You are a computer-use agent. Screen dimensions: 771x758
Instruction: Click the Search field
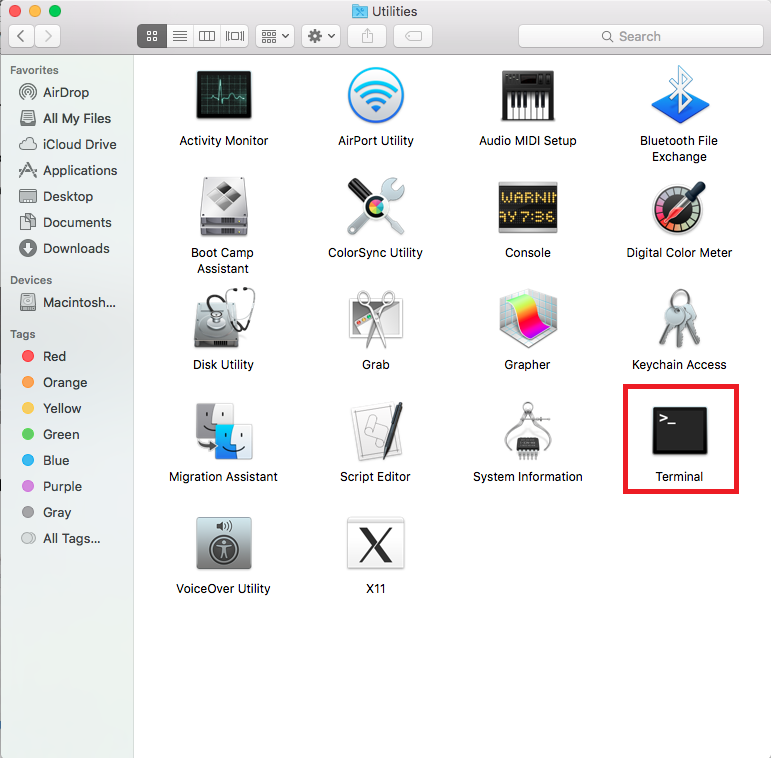[639, 36]
